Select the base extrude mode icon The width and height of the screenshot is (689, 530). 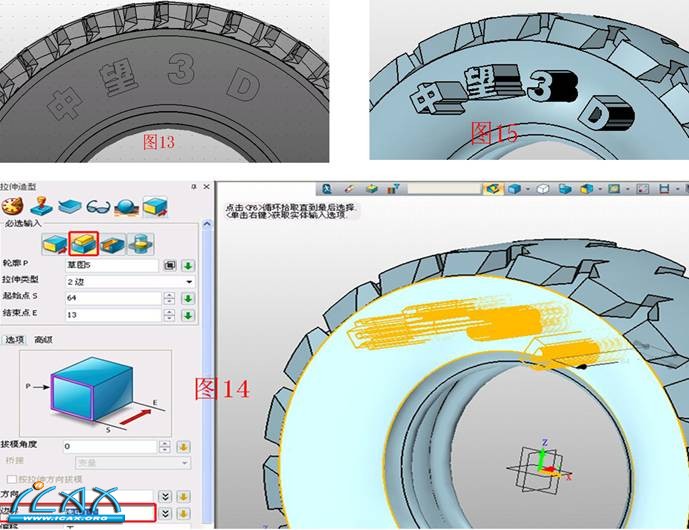[x=54, y=244]
